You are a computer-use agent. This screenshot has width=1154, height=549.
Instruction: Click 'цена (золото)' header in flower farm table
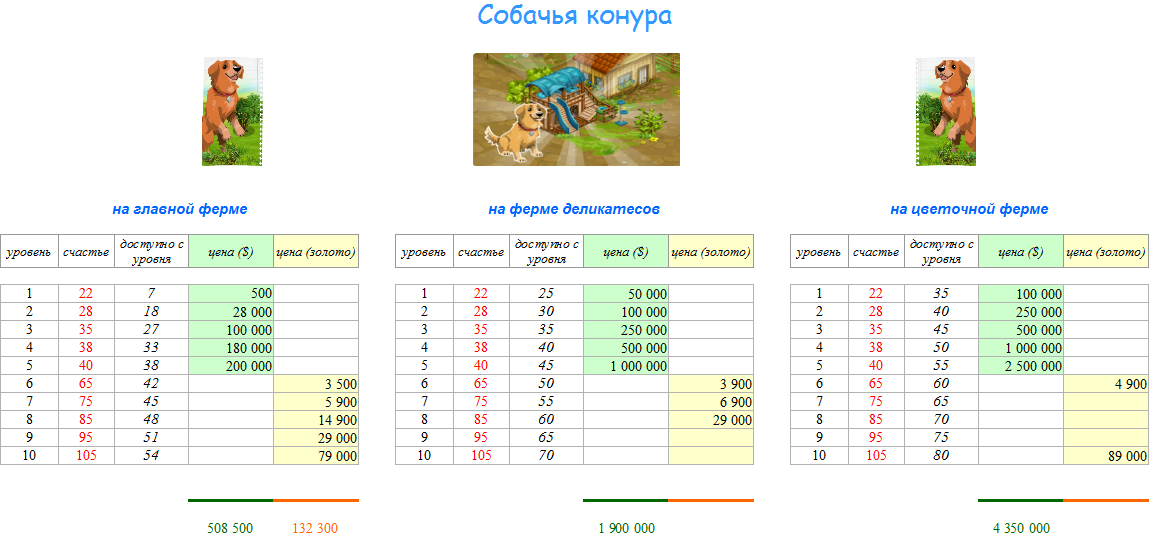(1106, 252)
